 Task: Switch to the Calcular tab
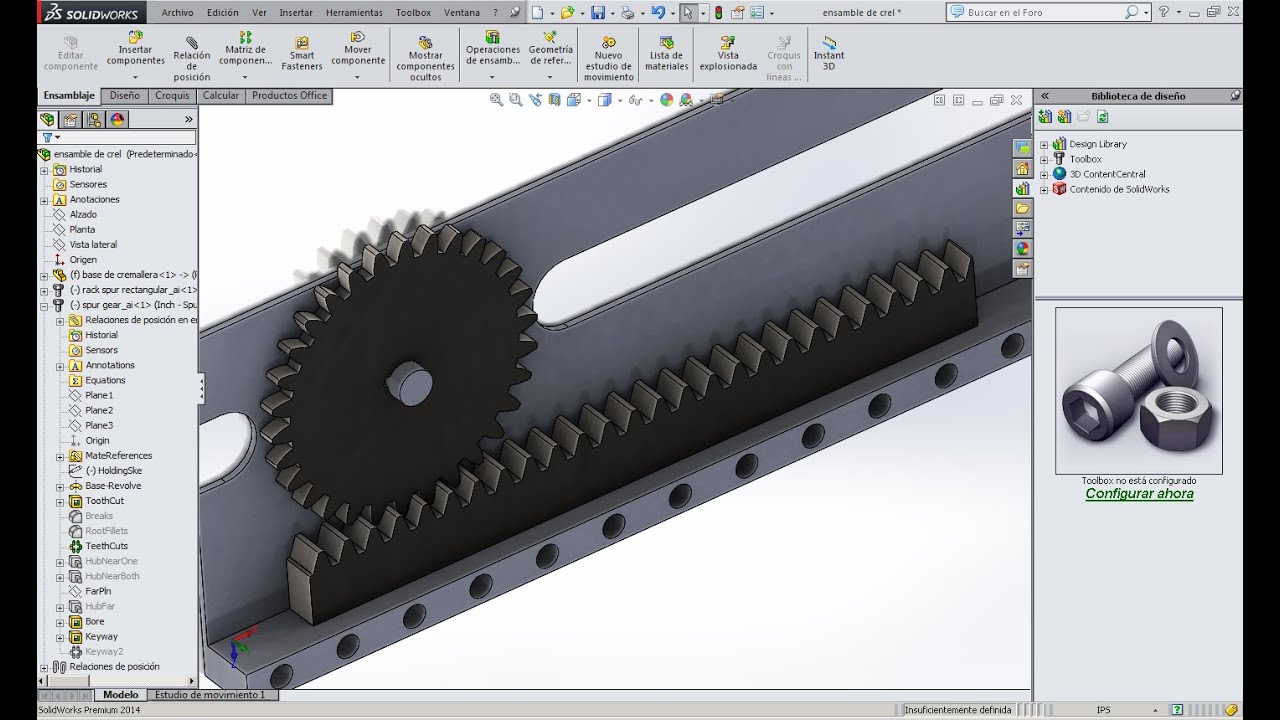click(221, 96)
